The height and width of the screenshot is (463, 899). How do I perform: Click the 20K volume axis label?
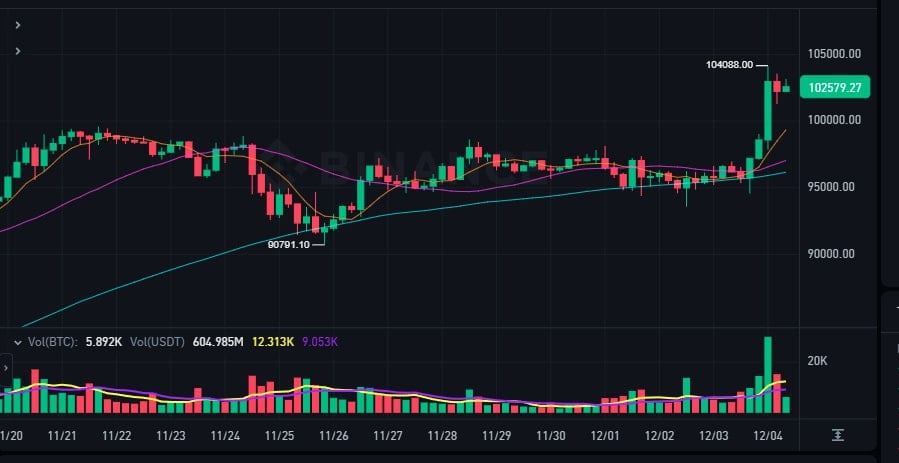coord(819,361)
